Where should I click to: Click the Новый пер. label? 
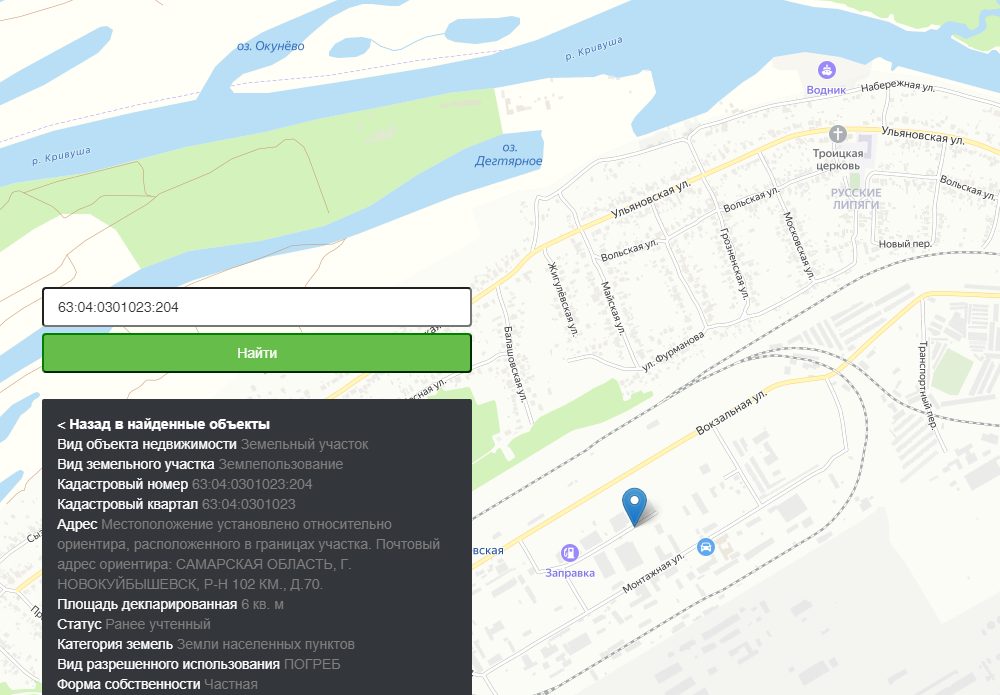pos(905,244)
